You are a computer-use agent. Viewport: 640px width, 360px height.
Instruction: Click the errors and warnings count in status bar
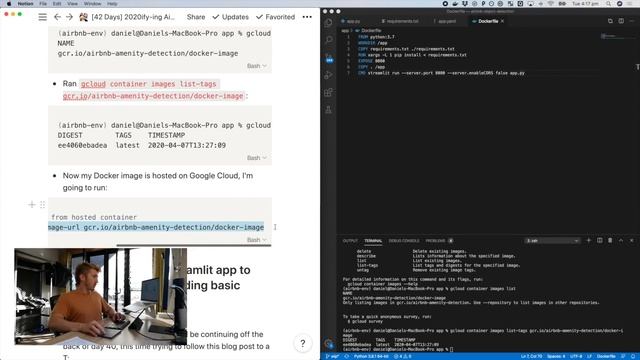click(402, 356)
